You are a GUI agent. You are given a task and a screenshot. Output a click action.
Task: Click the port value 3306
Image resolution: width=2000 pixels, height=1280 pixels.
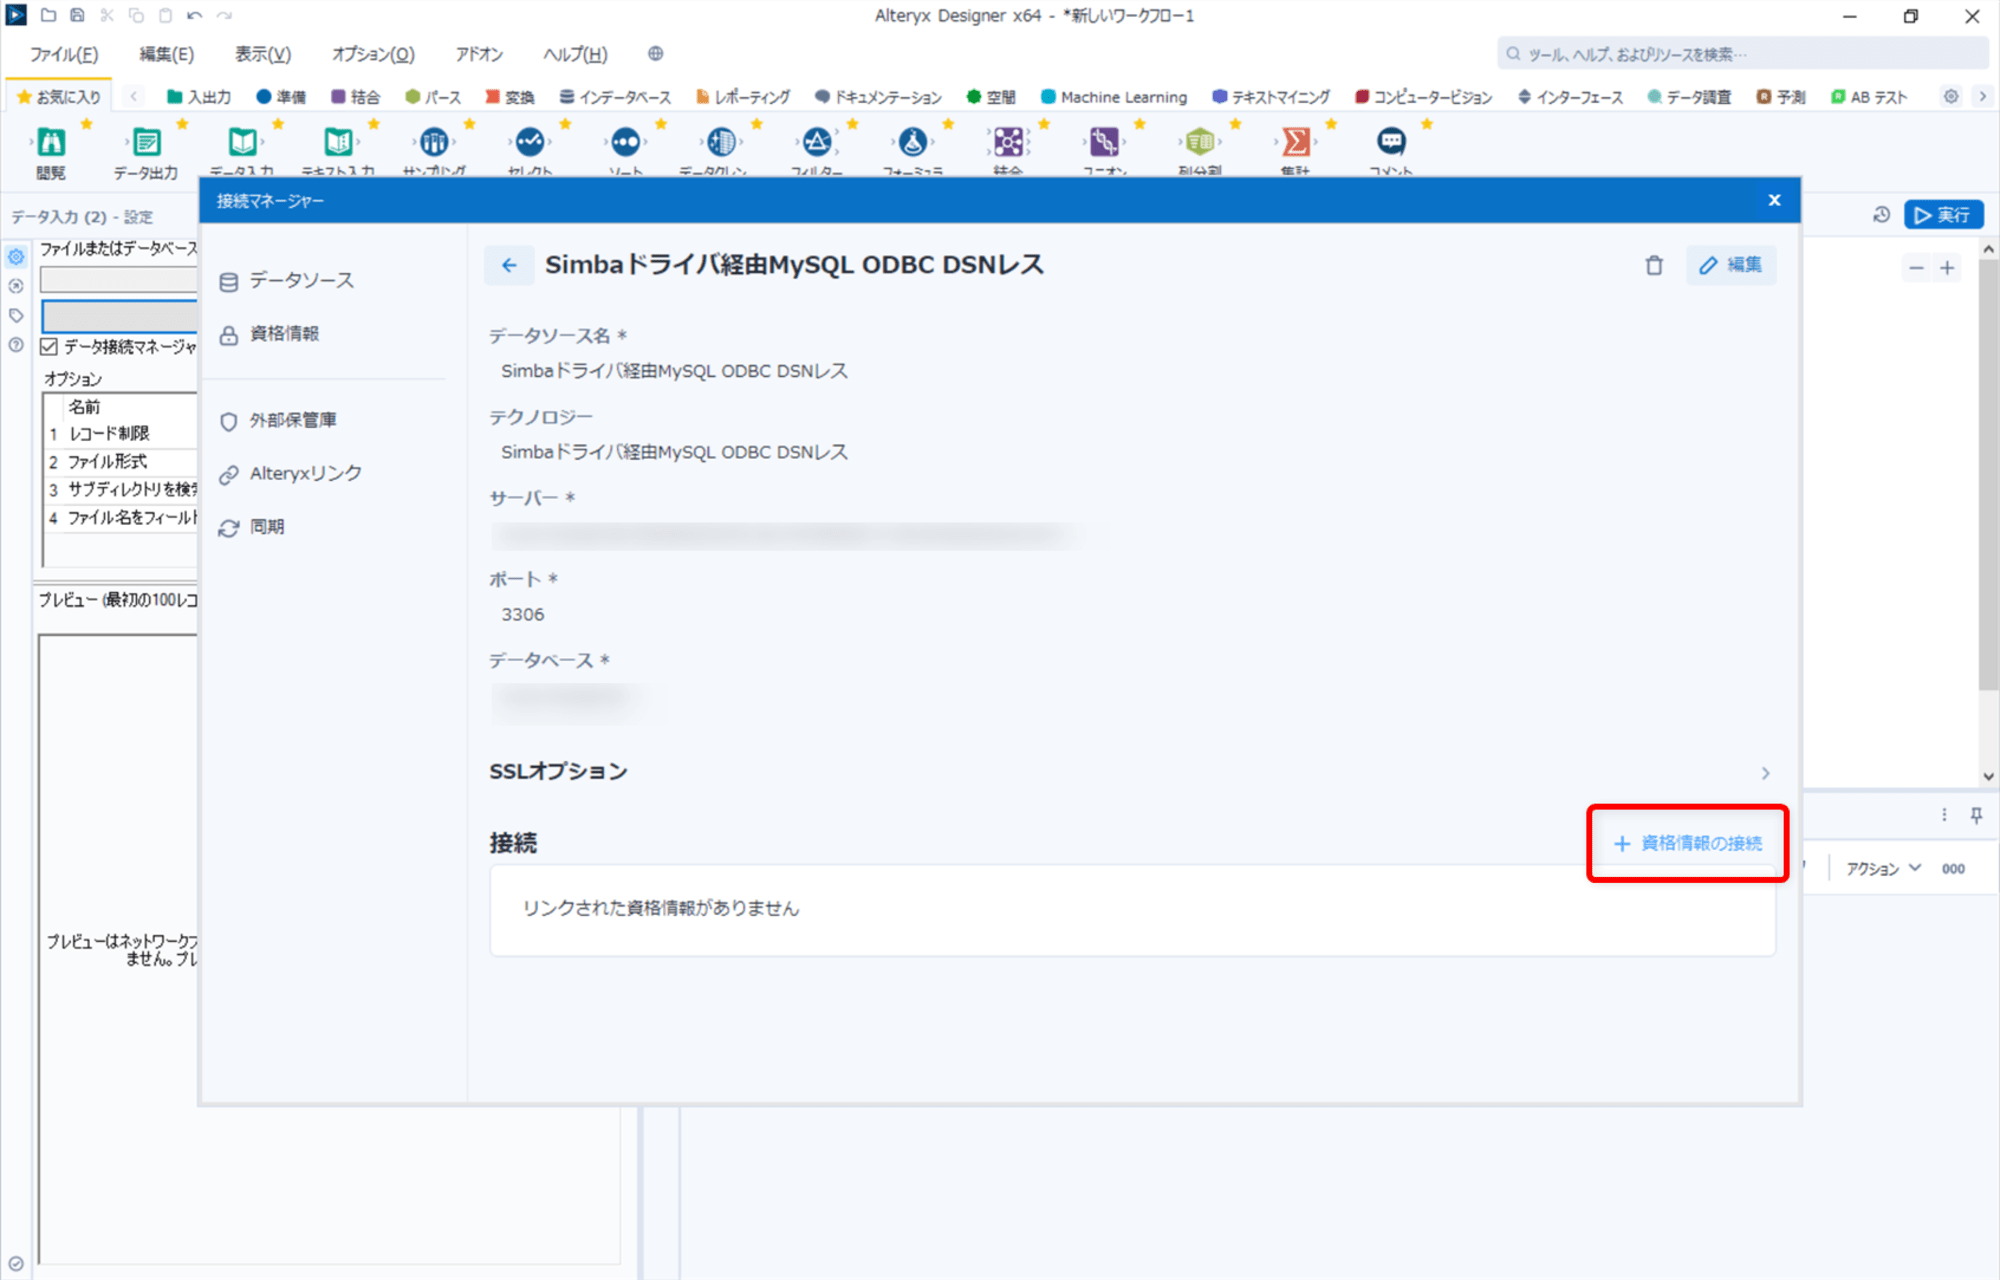point(523,614)
